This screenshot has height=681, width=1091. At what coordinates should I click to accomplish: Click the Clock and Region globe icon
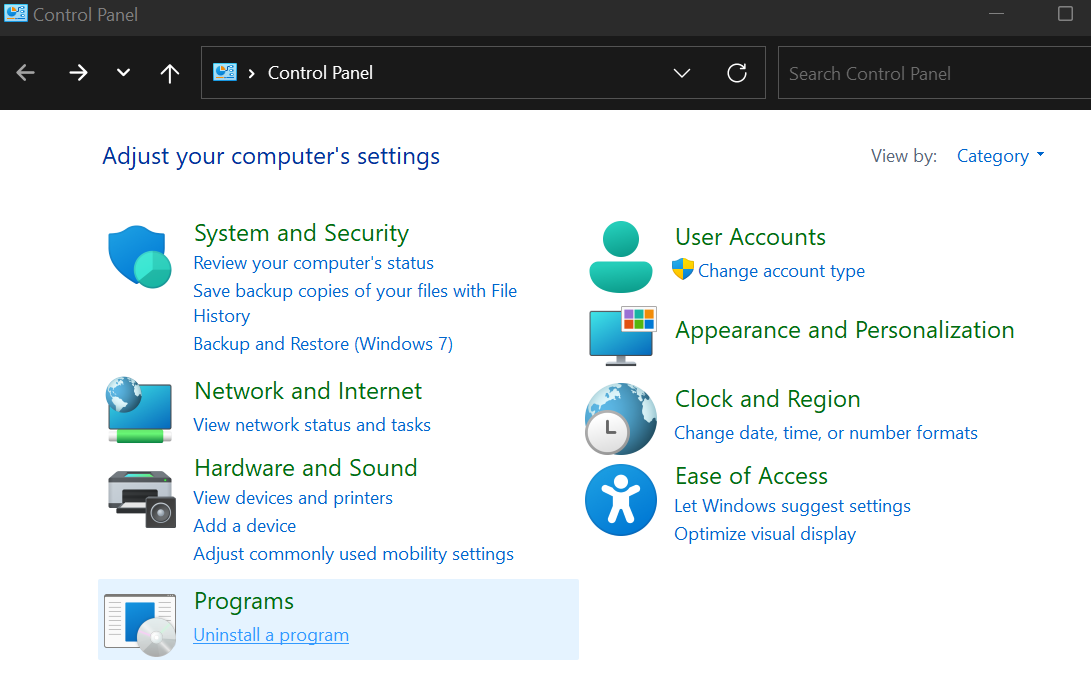(621, 419)
